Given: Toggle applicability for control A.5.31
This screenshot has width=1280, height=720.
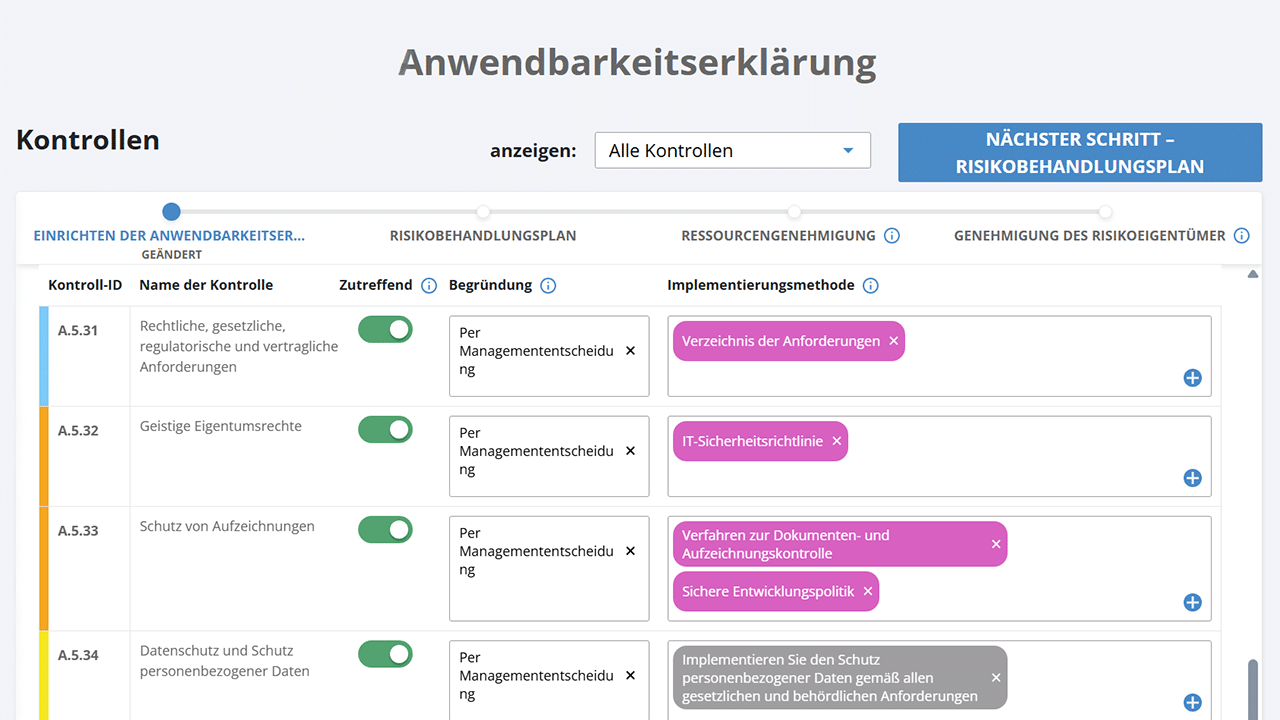Looking at the screenshot, I should [386, 330].
